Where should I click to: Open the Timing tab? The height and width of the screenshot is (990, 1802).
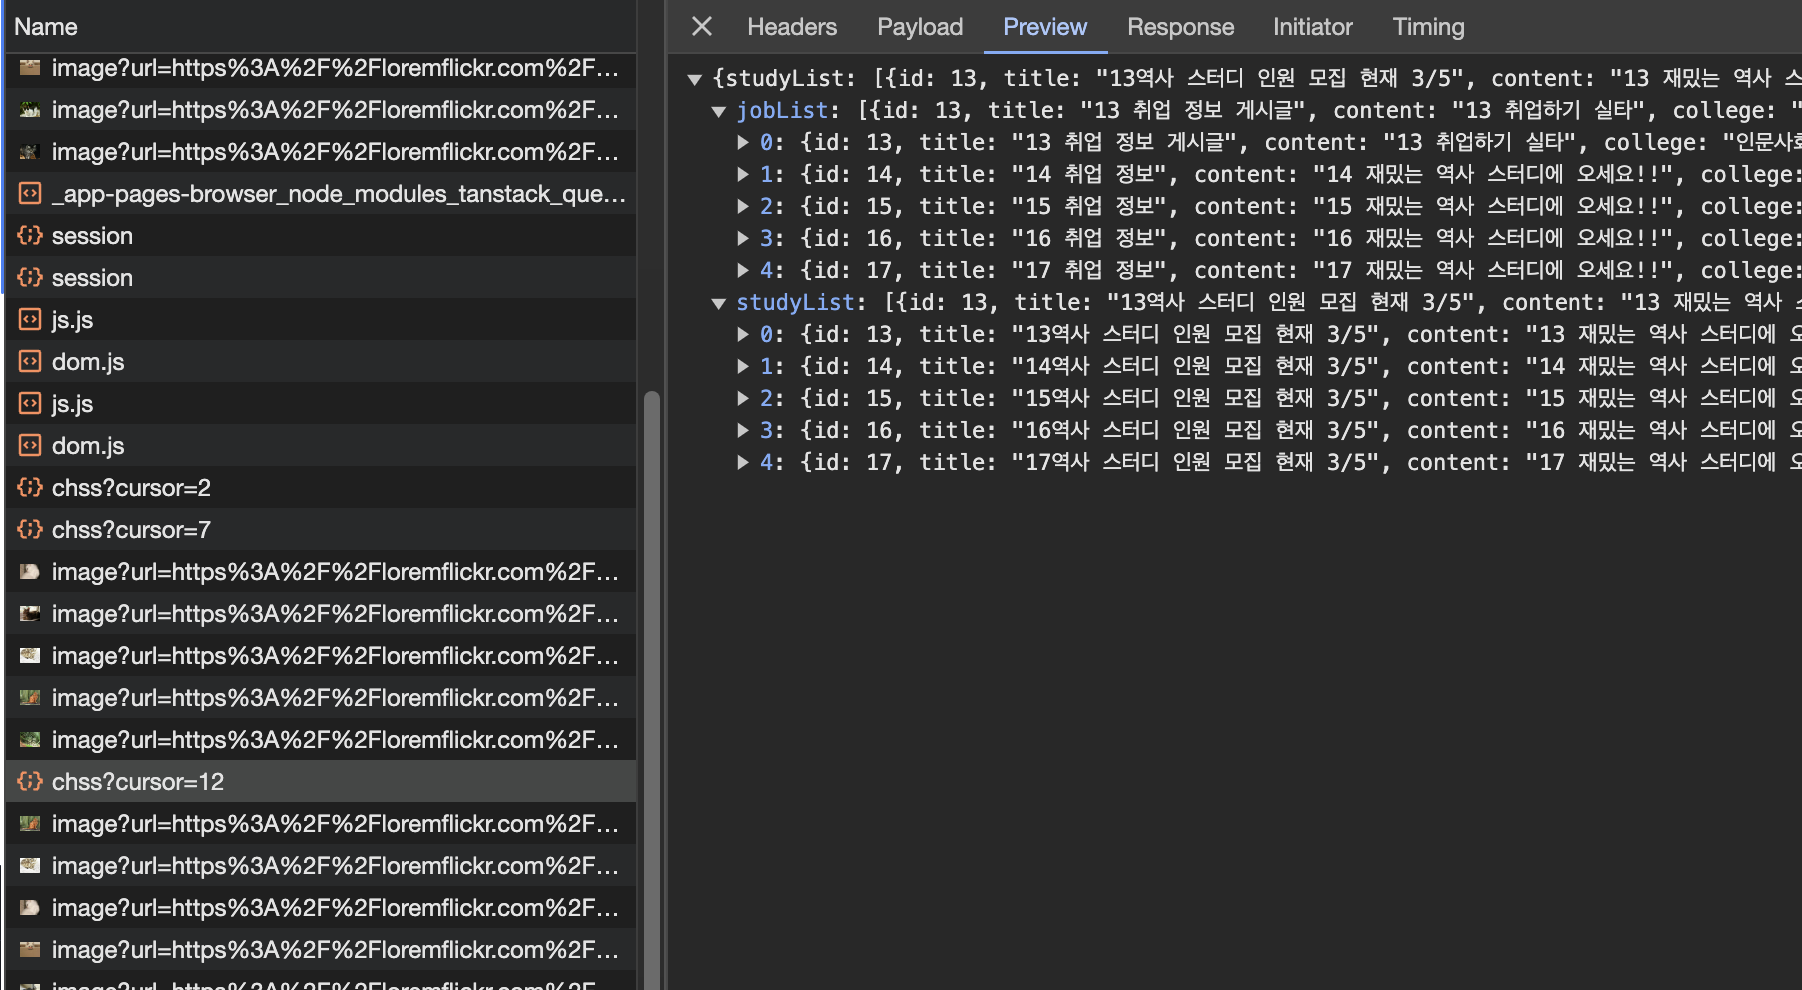click(1428, 27)
